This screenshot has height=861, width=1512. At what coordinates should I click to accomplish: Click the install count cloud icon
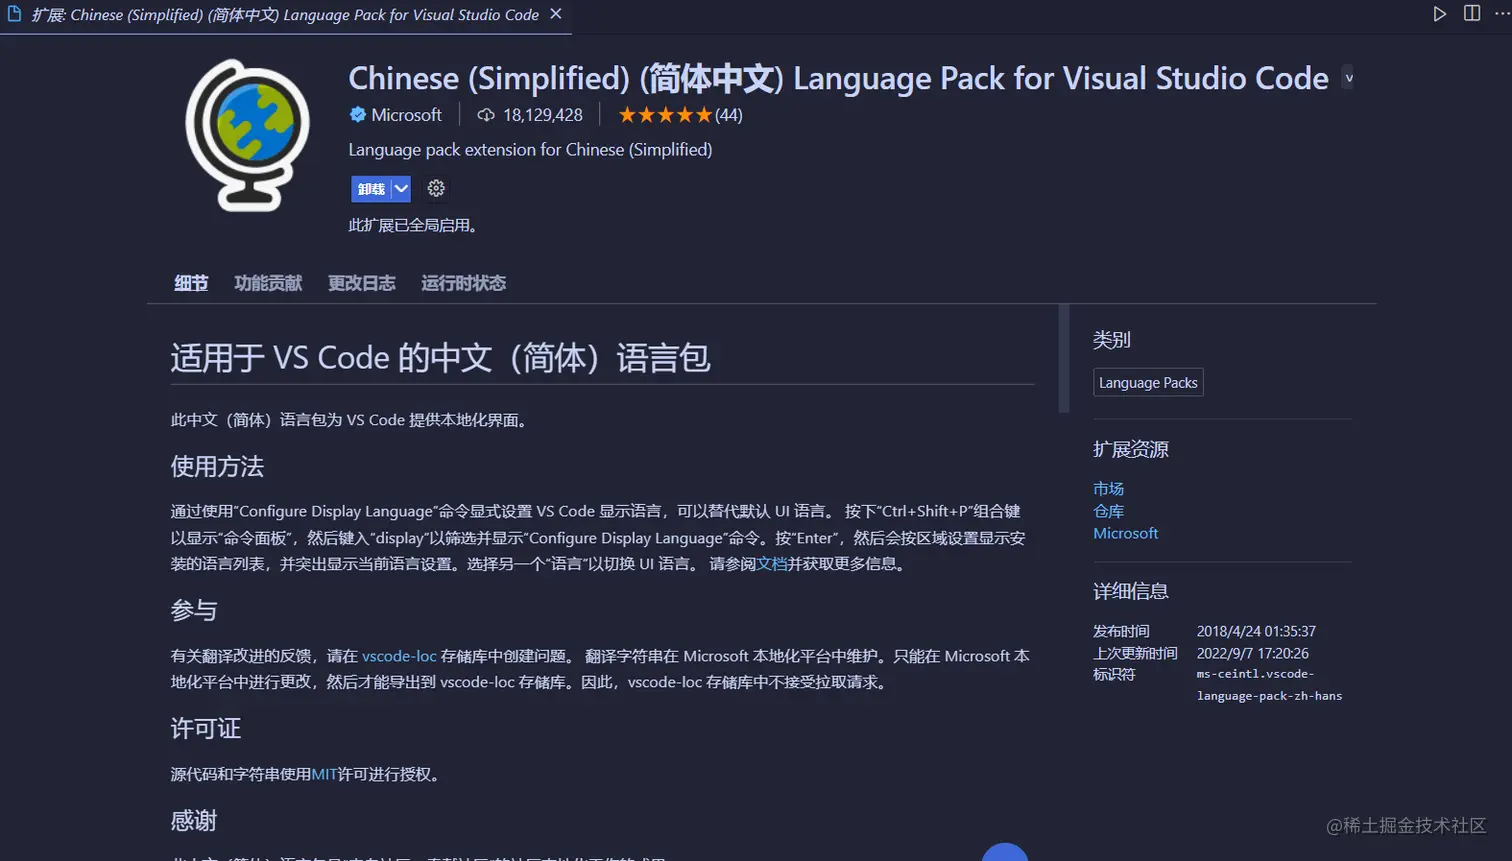[486, 115]
